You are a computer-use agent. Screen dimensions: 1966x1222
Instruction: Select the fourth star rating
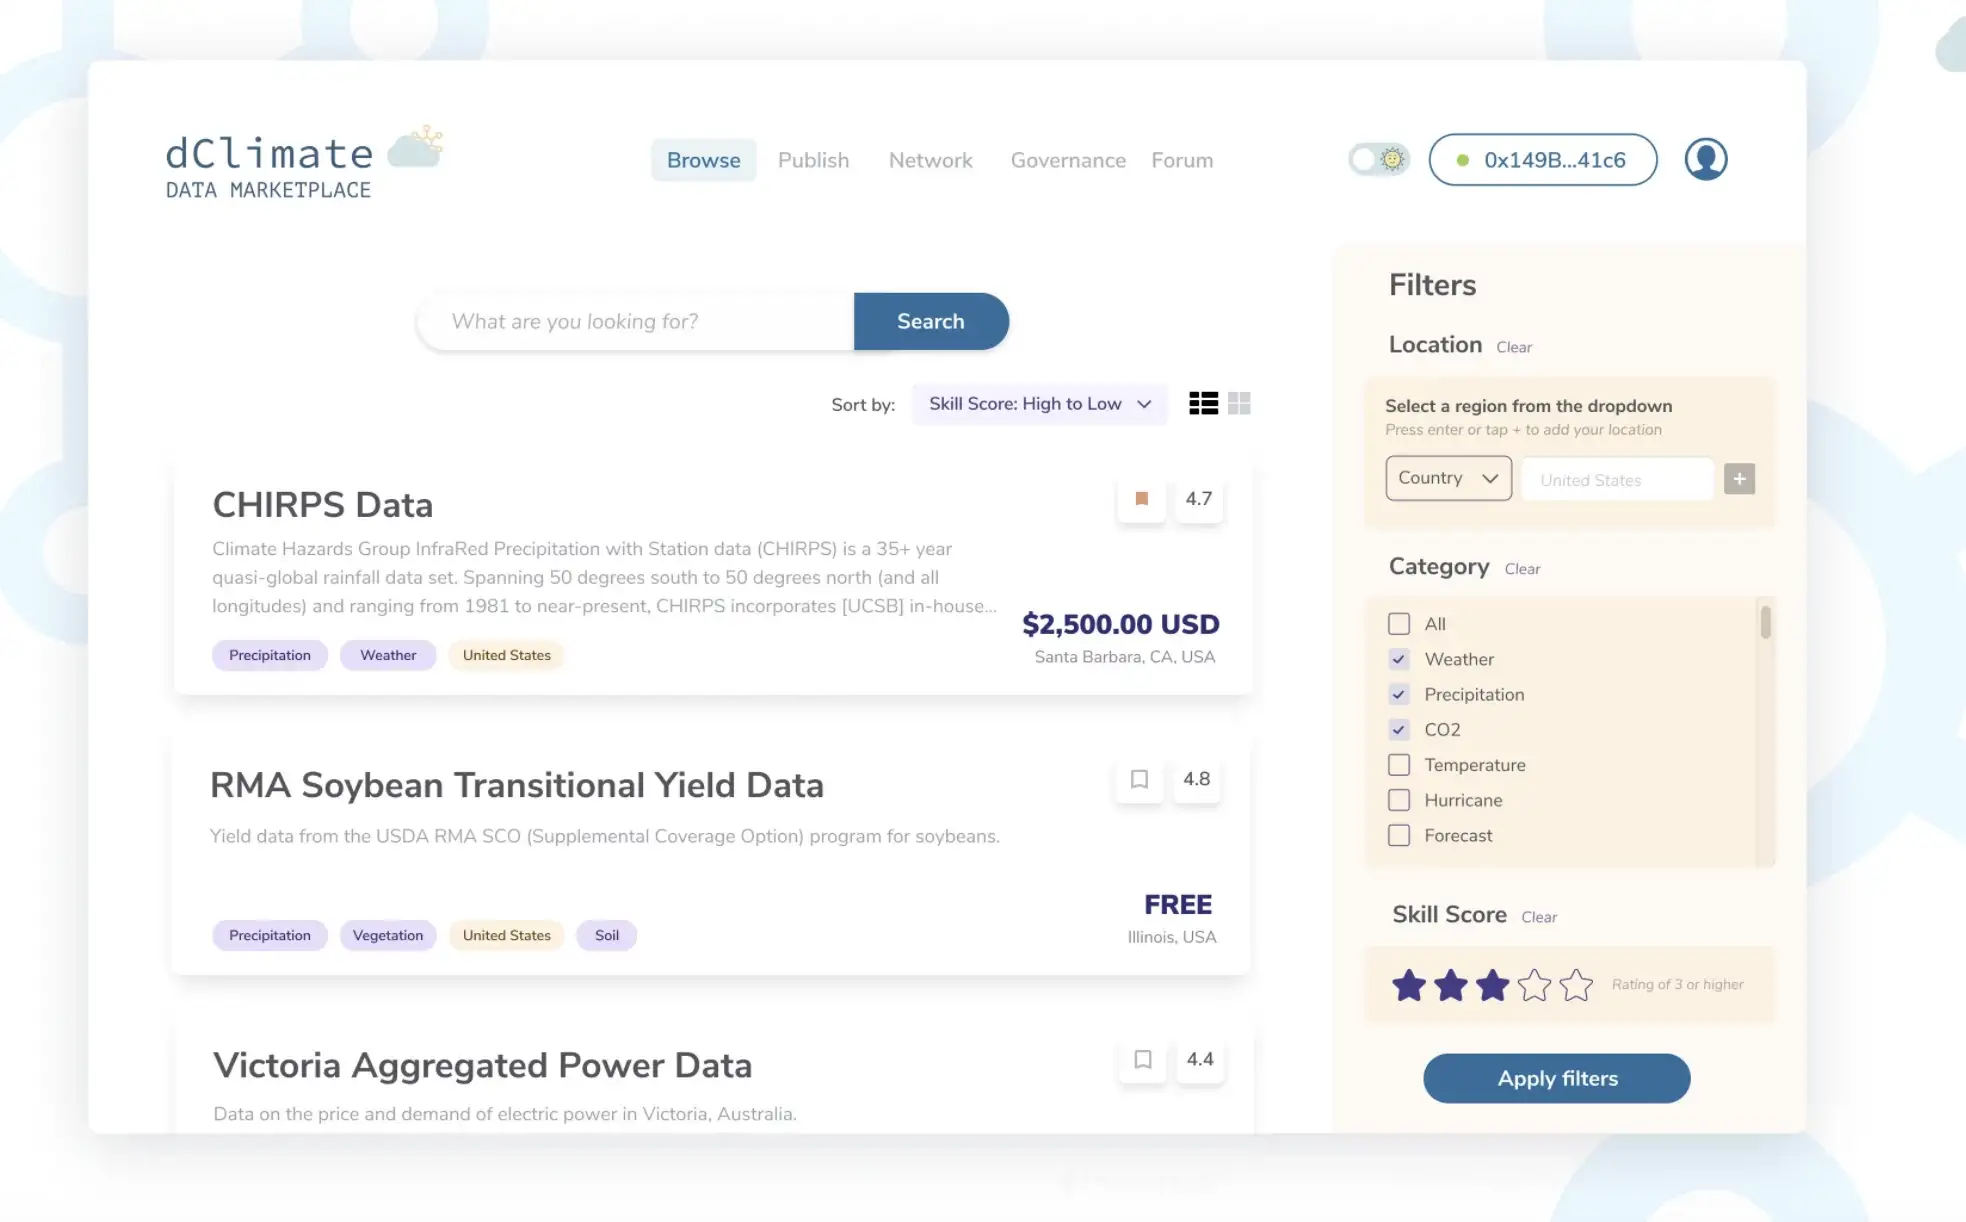[x=1534, y=985]
